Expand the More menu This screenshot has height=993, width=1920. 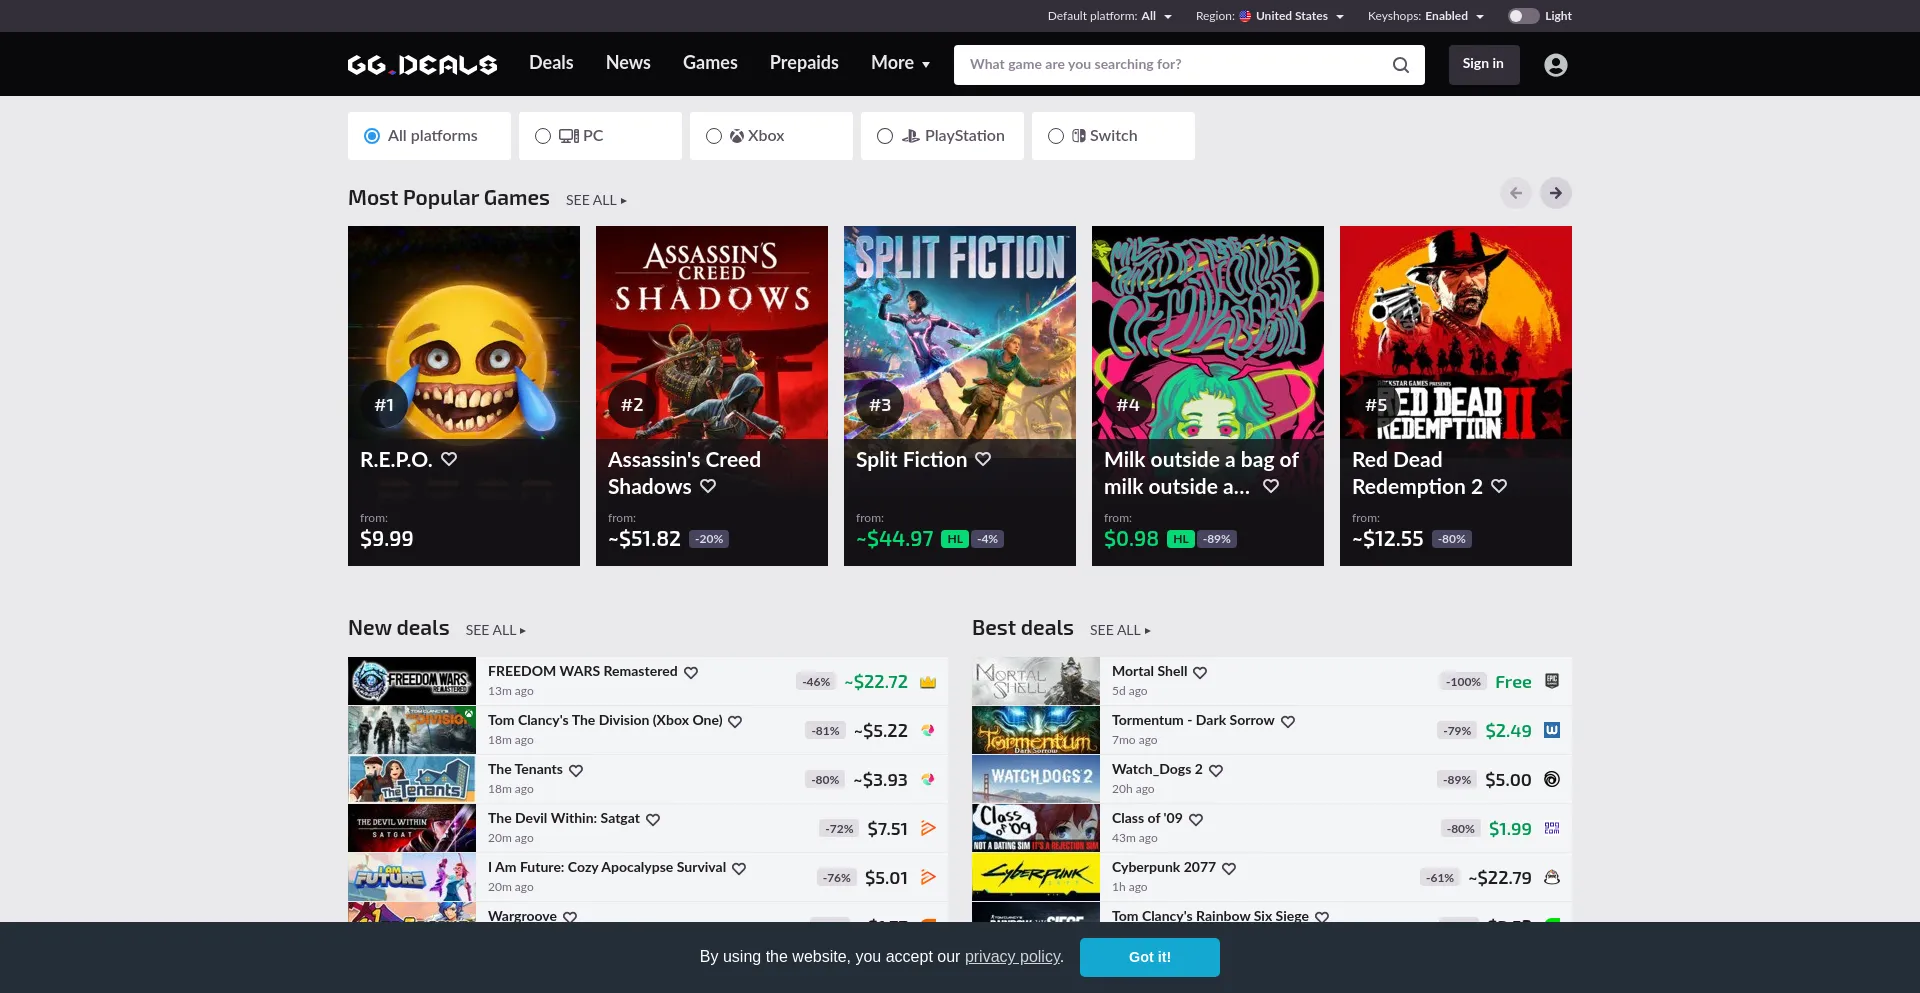pos(900,63)
